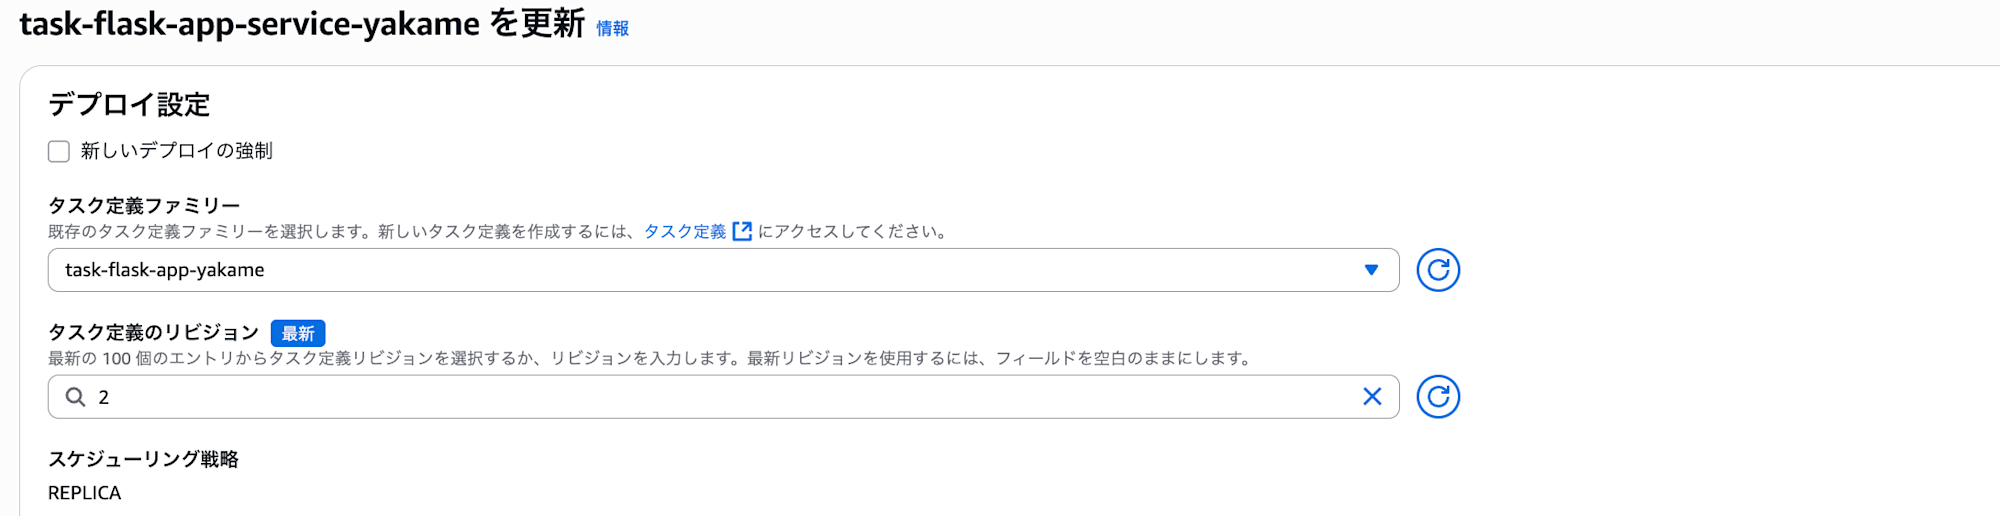Click the タスク定義のリビジョン field label
This screenshot has height=516, width=2000.
click(153, 333)
